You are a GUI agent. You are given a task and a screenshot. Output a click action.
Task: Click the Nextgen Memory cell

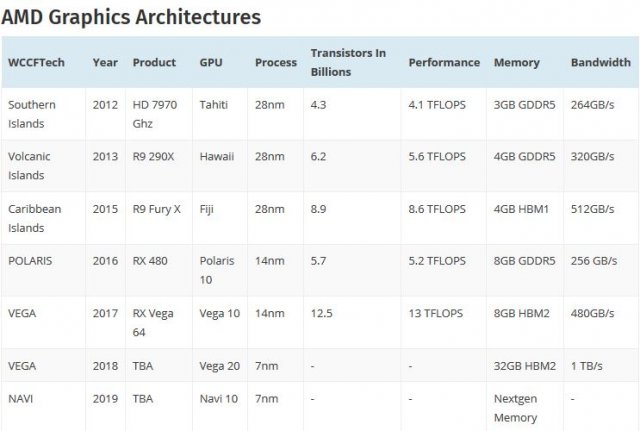pyautogui.click(x=518, y=405)
